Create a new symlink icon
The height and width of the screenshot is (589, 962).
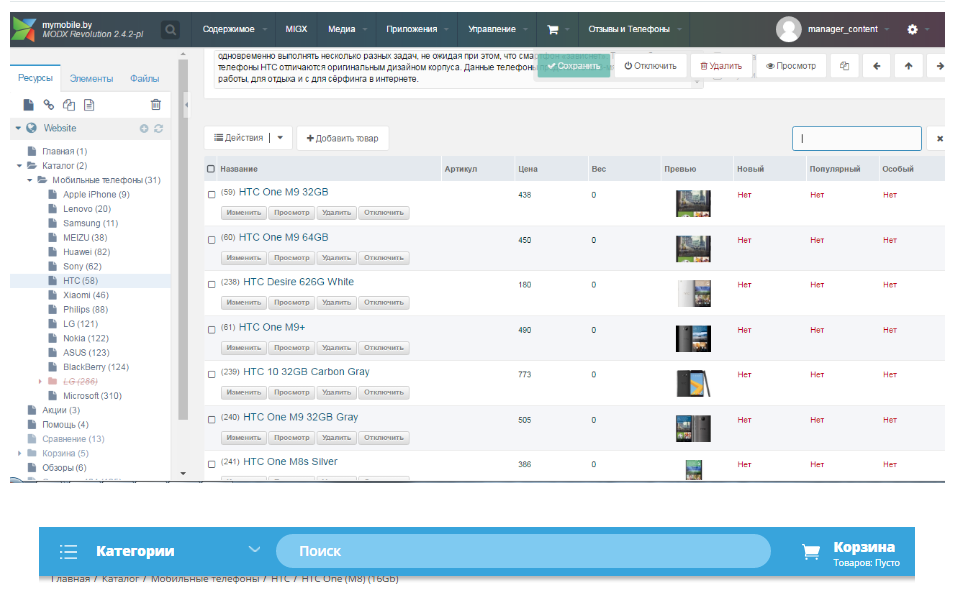pos(69,105)
